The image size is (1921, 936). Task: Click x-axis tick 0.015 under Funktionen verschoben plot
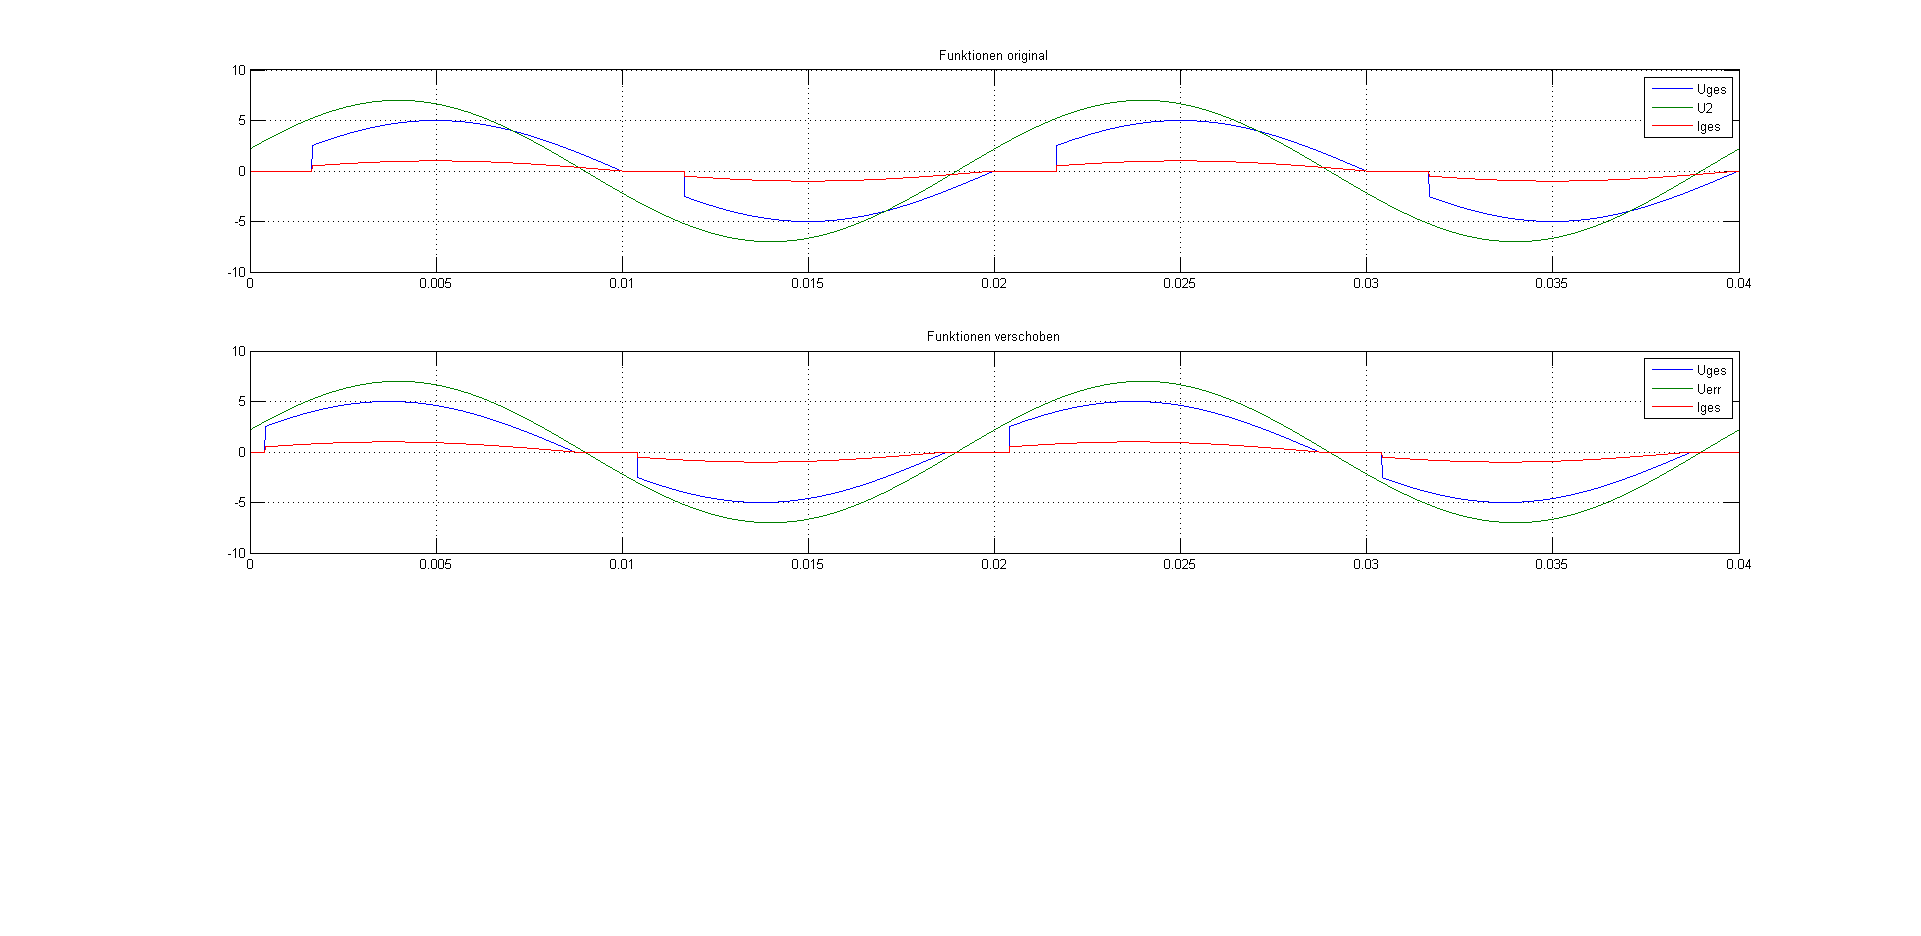[808, 565]
